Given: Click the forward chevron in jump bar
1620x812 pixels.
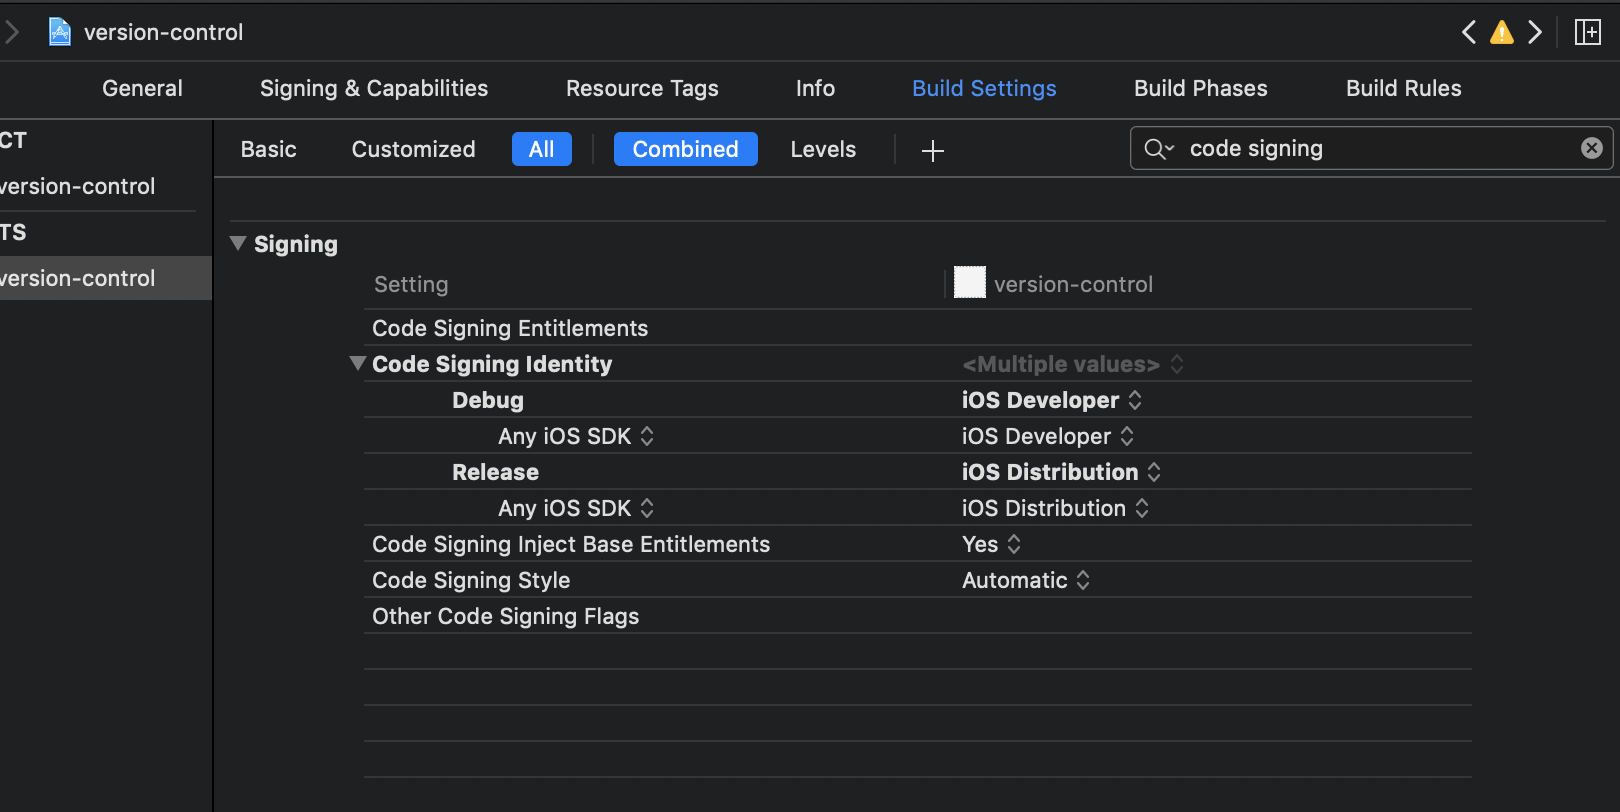Looking at the screenshot, I should click(12, 32).
